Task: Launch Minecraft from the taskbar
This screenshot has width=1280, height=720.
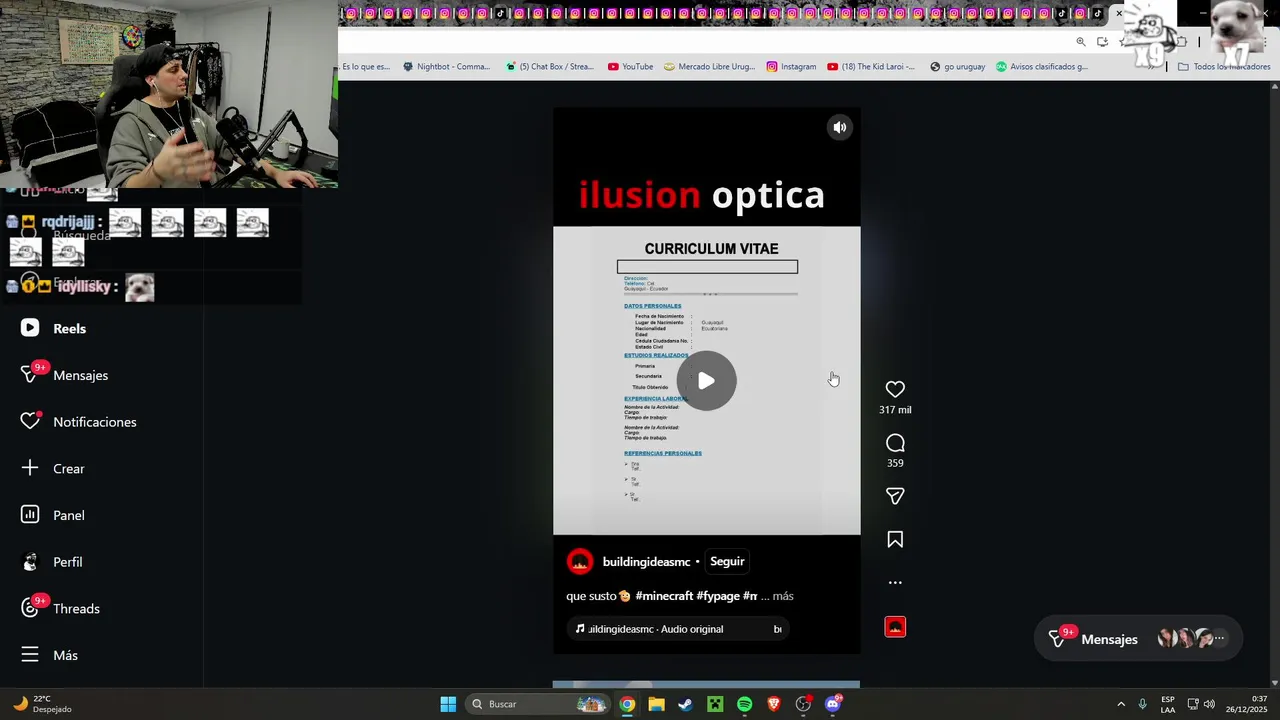Action: pos(715,704)
